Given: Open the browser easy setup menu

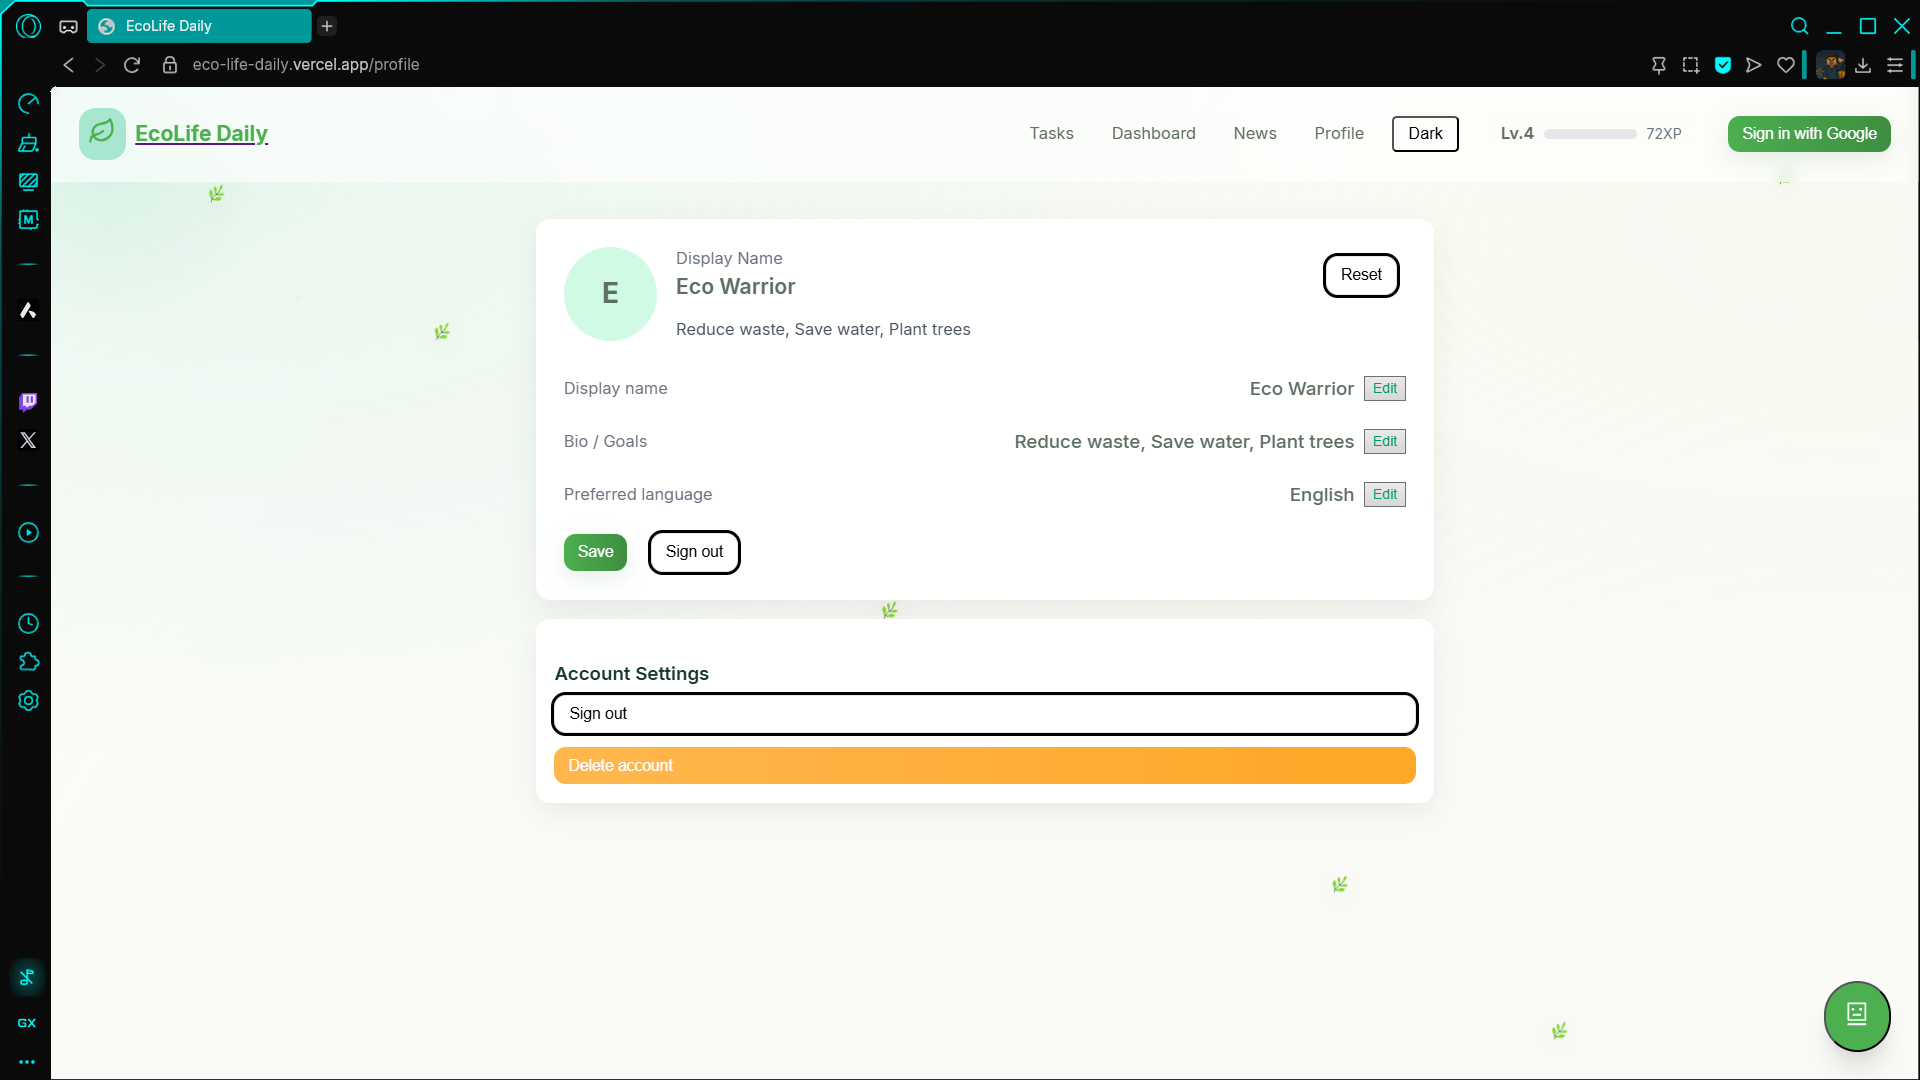Looking at the screenshot, I should [x=1895, y=65].
